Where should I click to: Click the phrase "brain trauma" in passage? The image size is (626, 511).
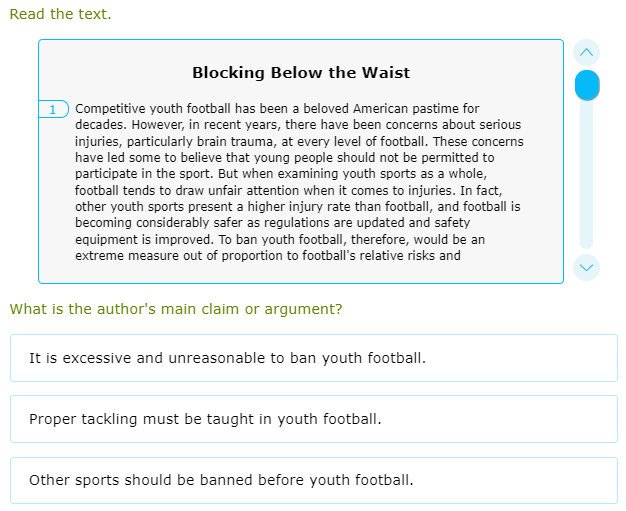[x=222, y=142]
